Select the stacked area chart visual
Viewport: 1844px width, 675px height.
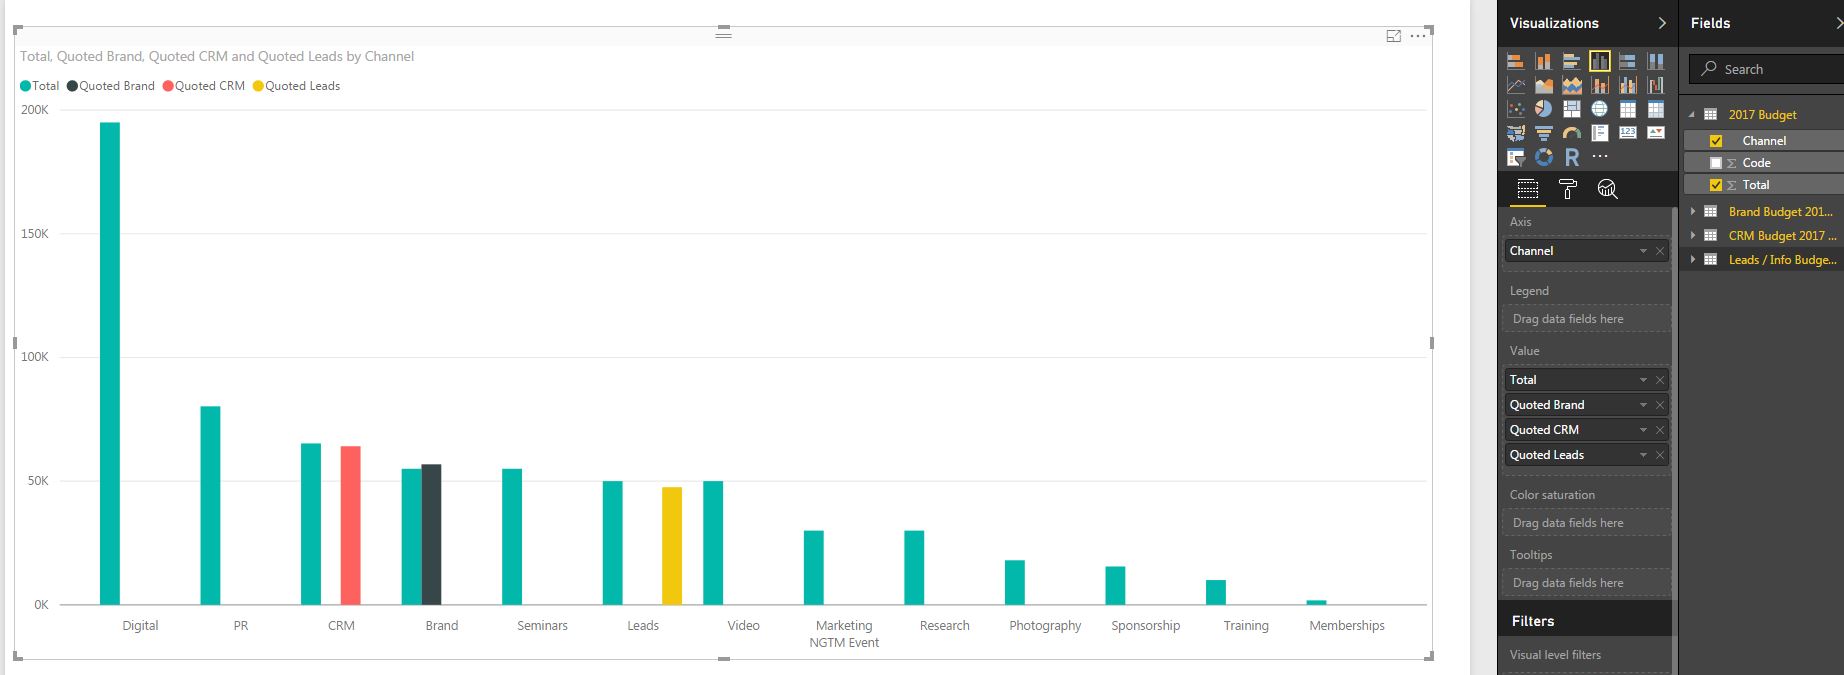(1572, 86)
